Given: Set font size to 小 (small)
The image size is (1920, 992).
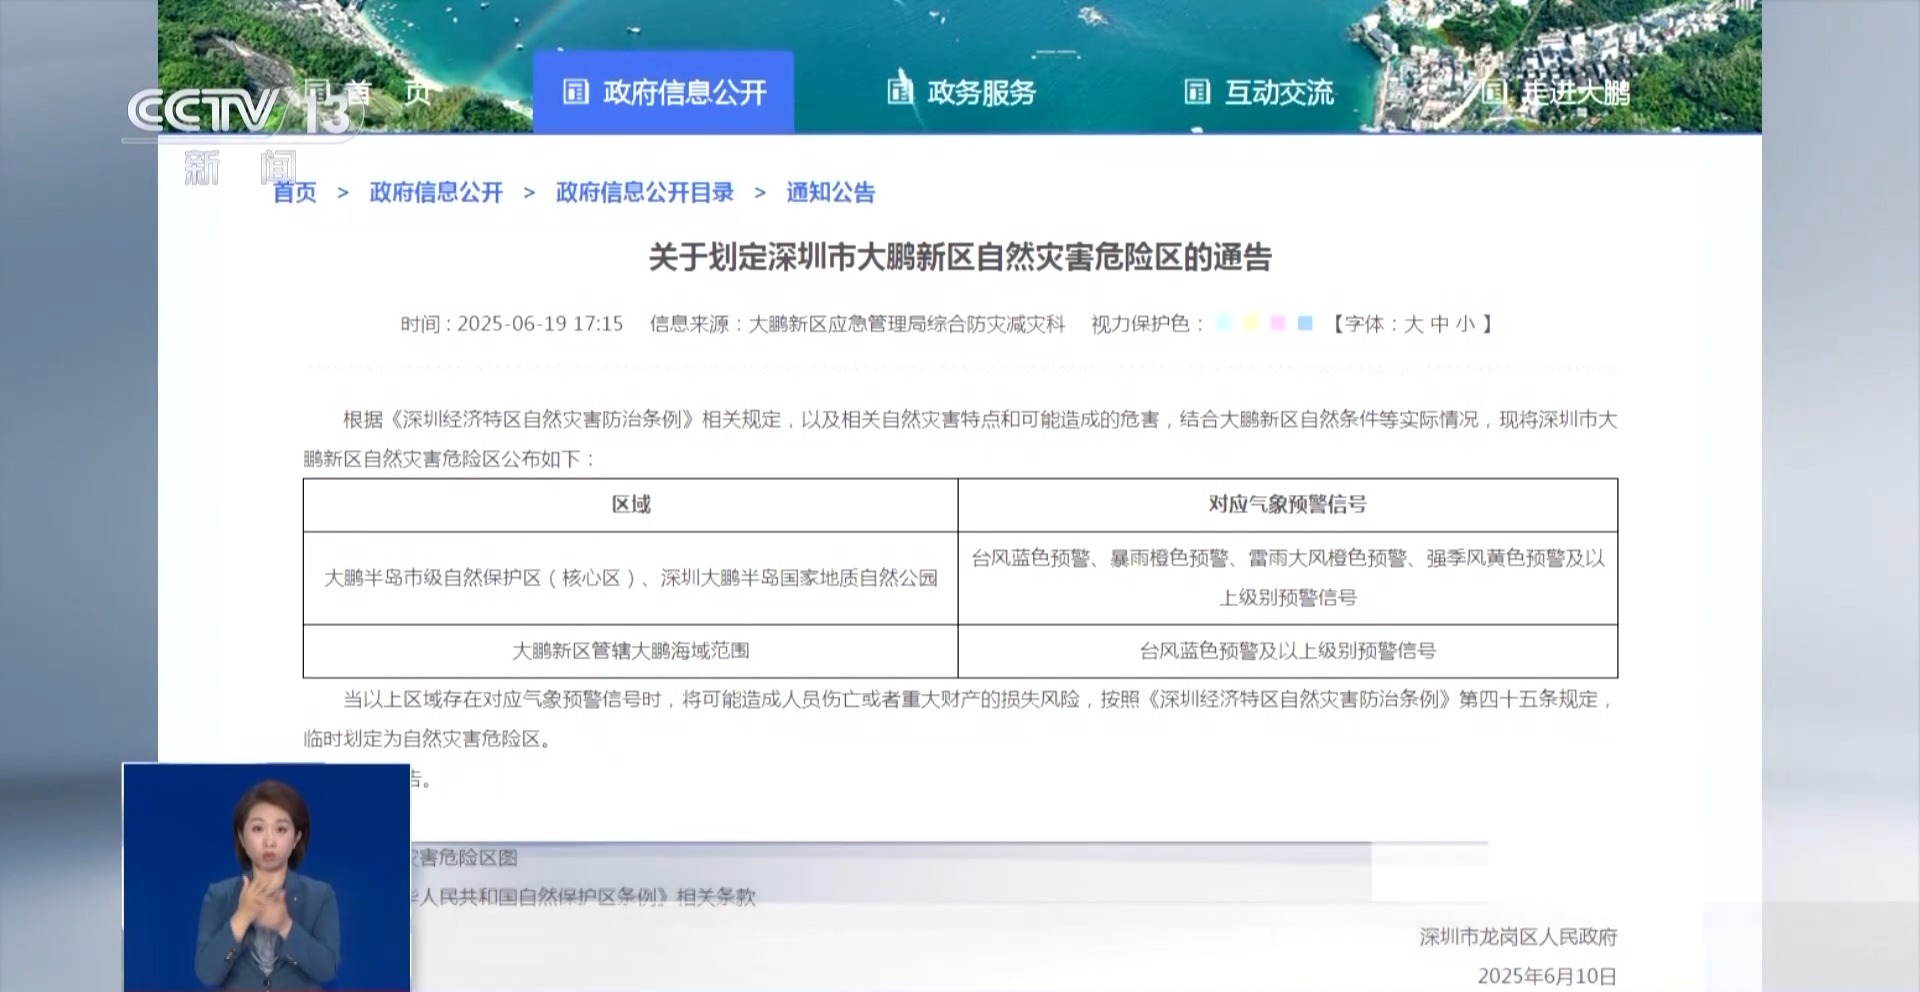Looking at the screenshot, I should coord(1465,324).
